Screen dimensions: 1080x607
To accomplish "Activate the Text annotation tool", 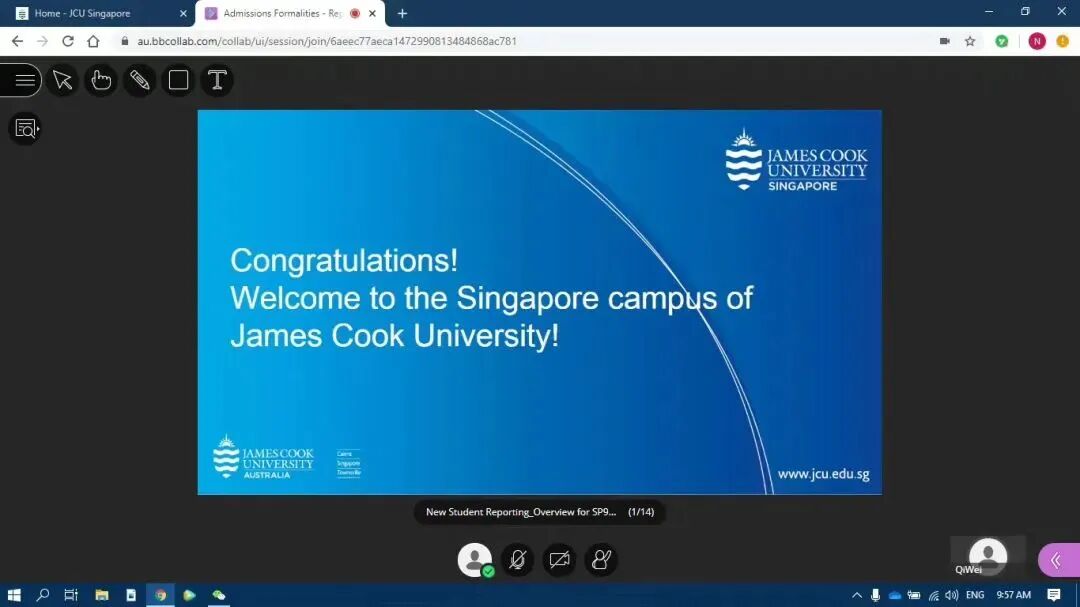I will [x=217, y=80].
